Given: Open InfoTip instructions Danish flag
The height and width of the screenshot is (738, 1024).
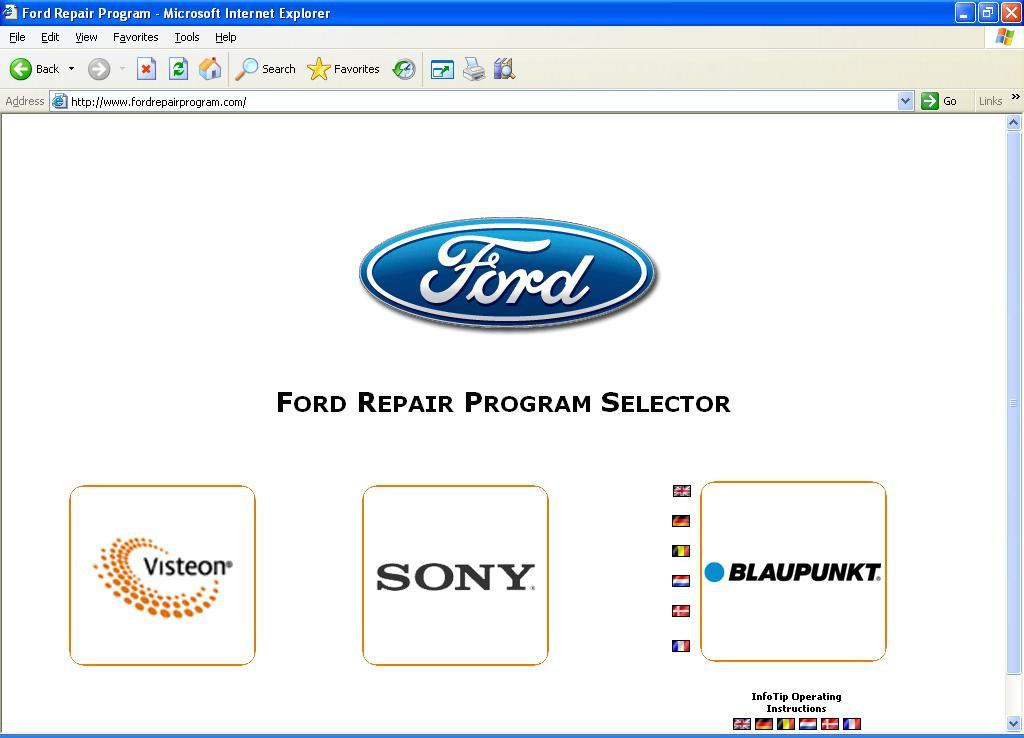Looking at the screenshot, I should (830, 724).
